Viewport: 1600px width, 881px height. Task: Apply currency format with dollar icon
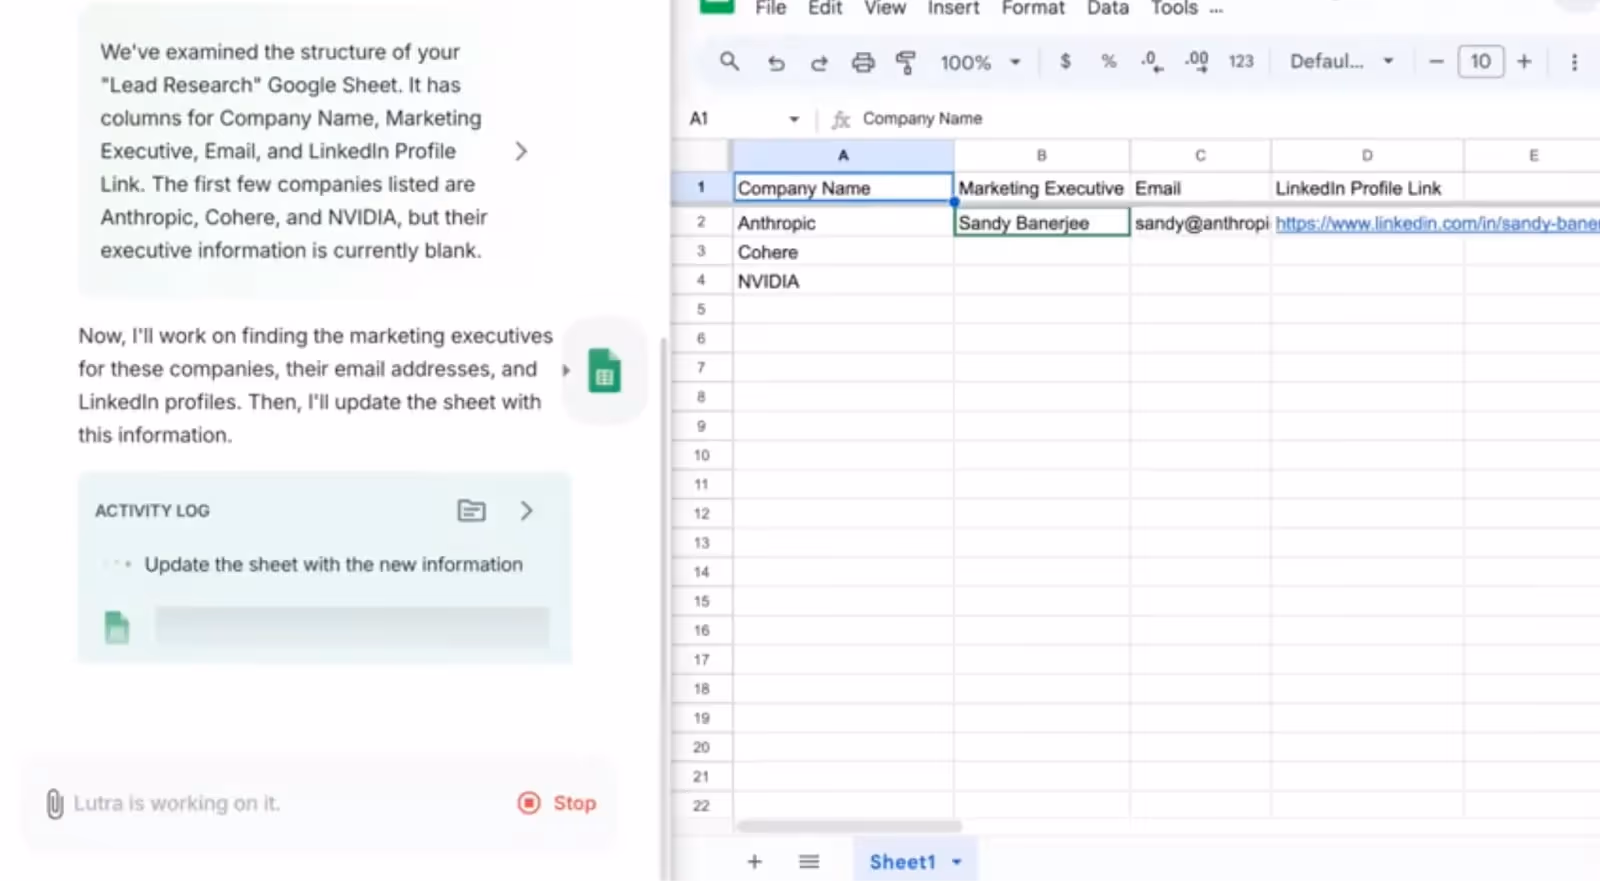(x=1065, y=62)
